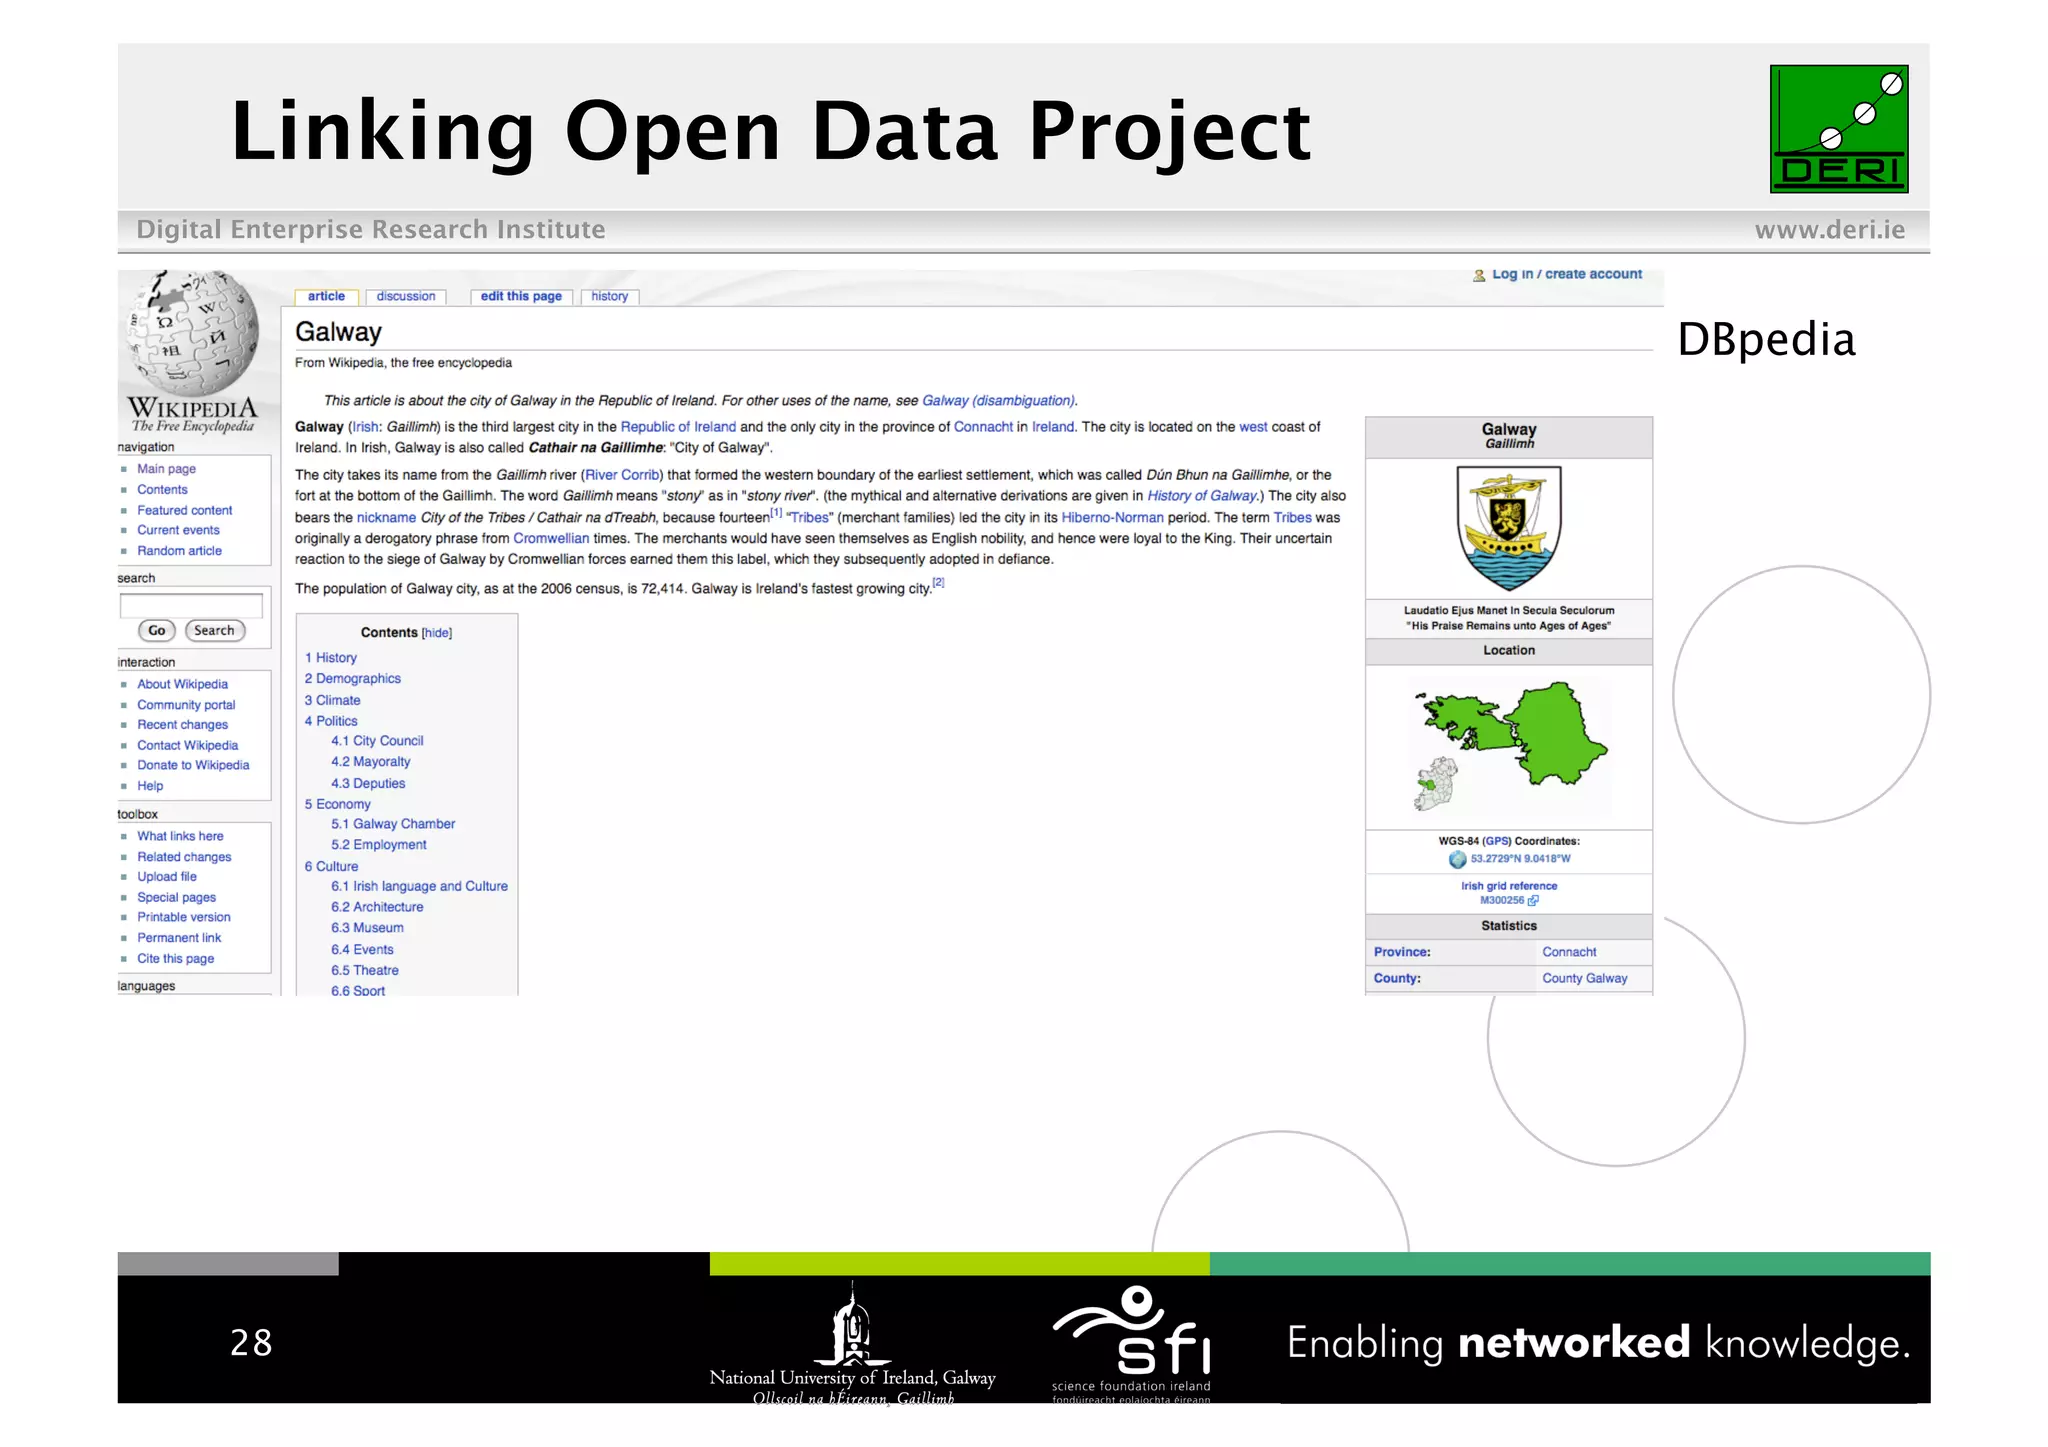Jump to 1 History section
2048x1447 pixels.
click(x=331, y=658)
